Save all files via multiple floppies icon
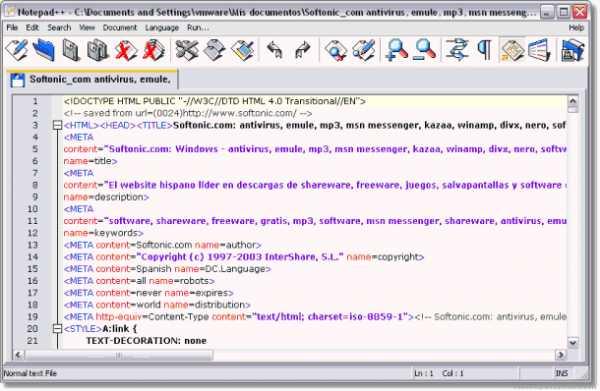Image resolution: width=600 pixels, height=391 pixels. tap(98, 50)
